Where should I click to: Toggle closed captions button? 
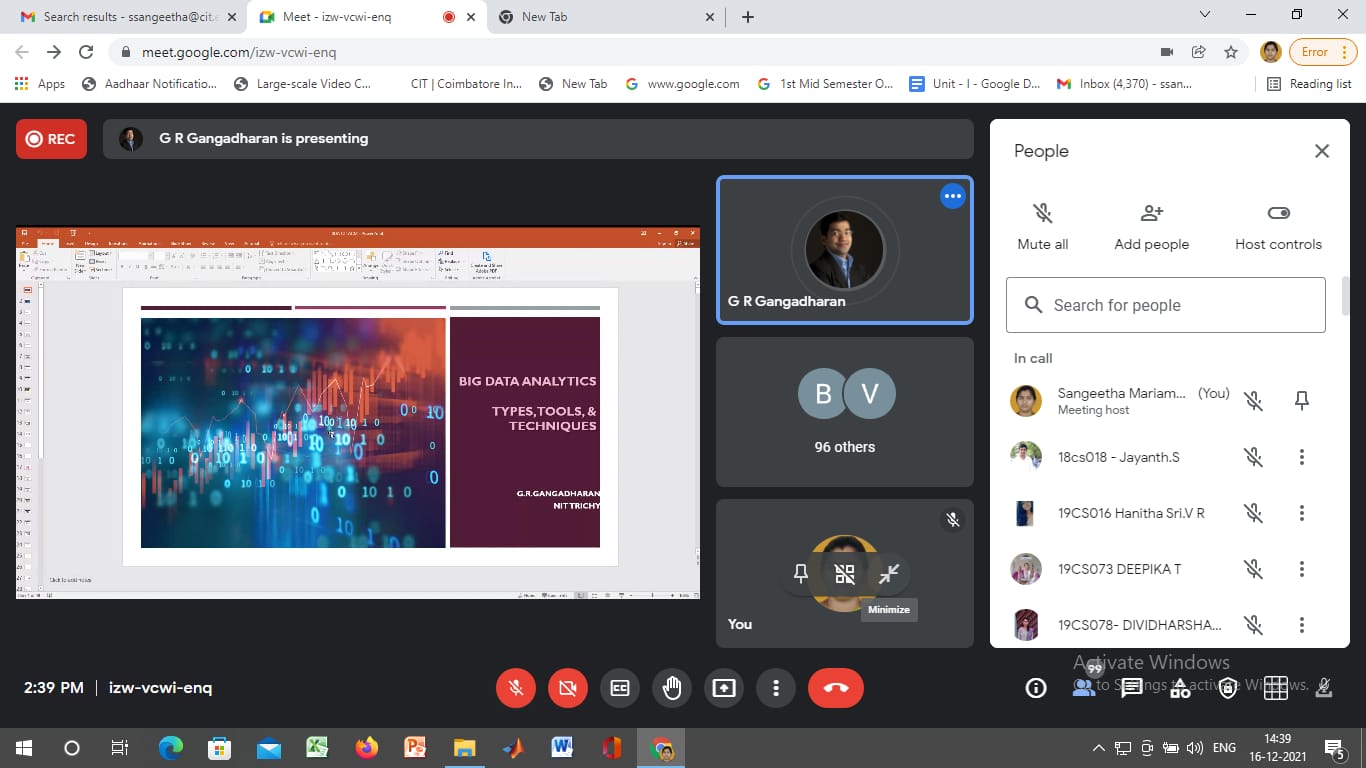620,688
